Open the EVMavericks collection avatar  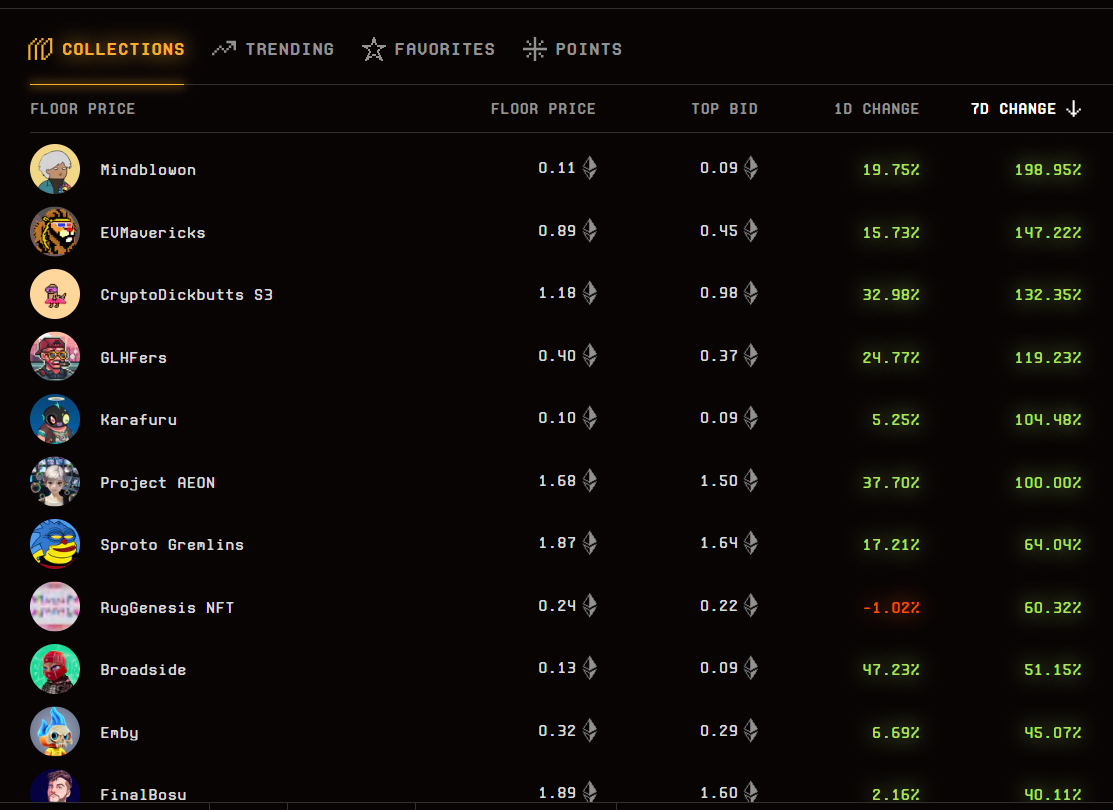tap(55, 231)
